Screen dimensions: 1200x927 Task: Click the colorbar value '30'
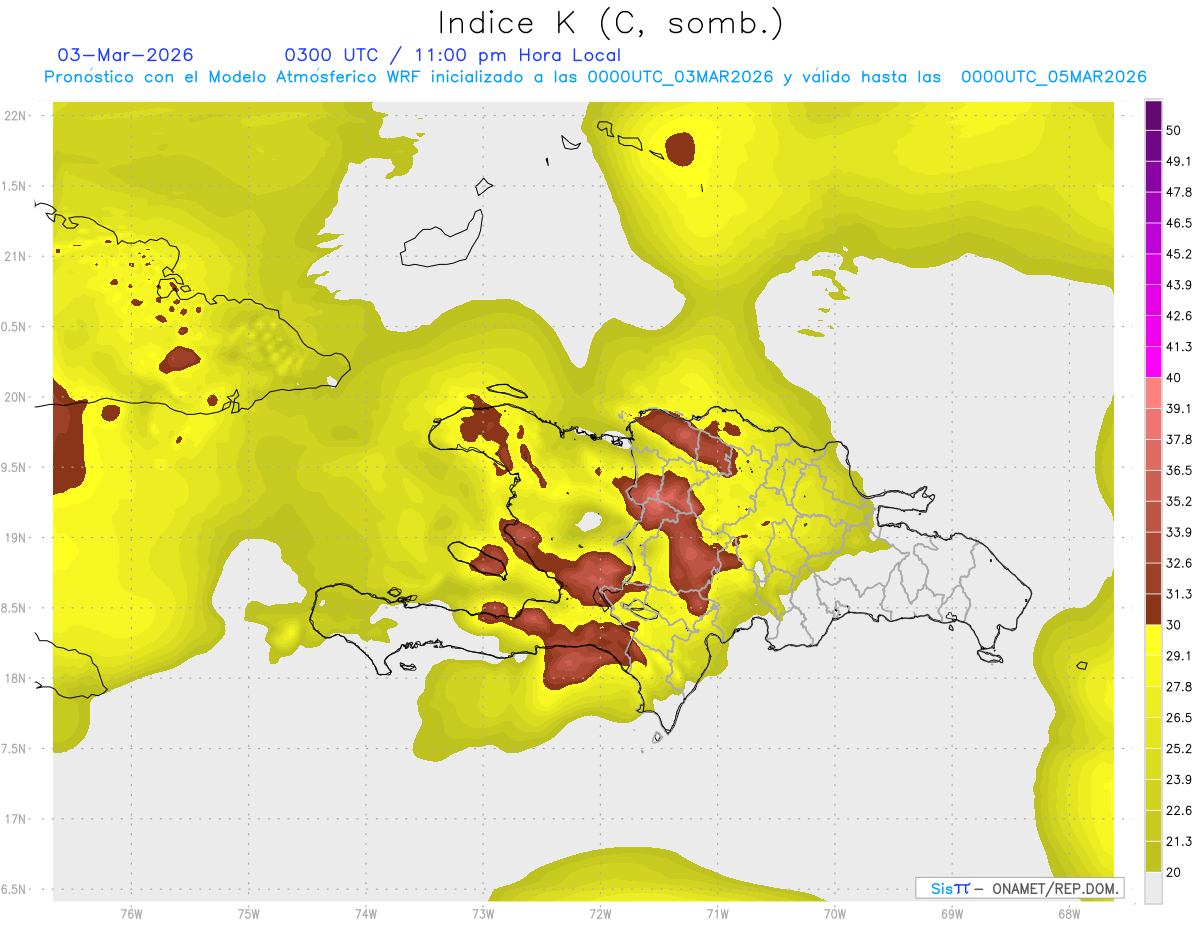pos(1175,625)
